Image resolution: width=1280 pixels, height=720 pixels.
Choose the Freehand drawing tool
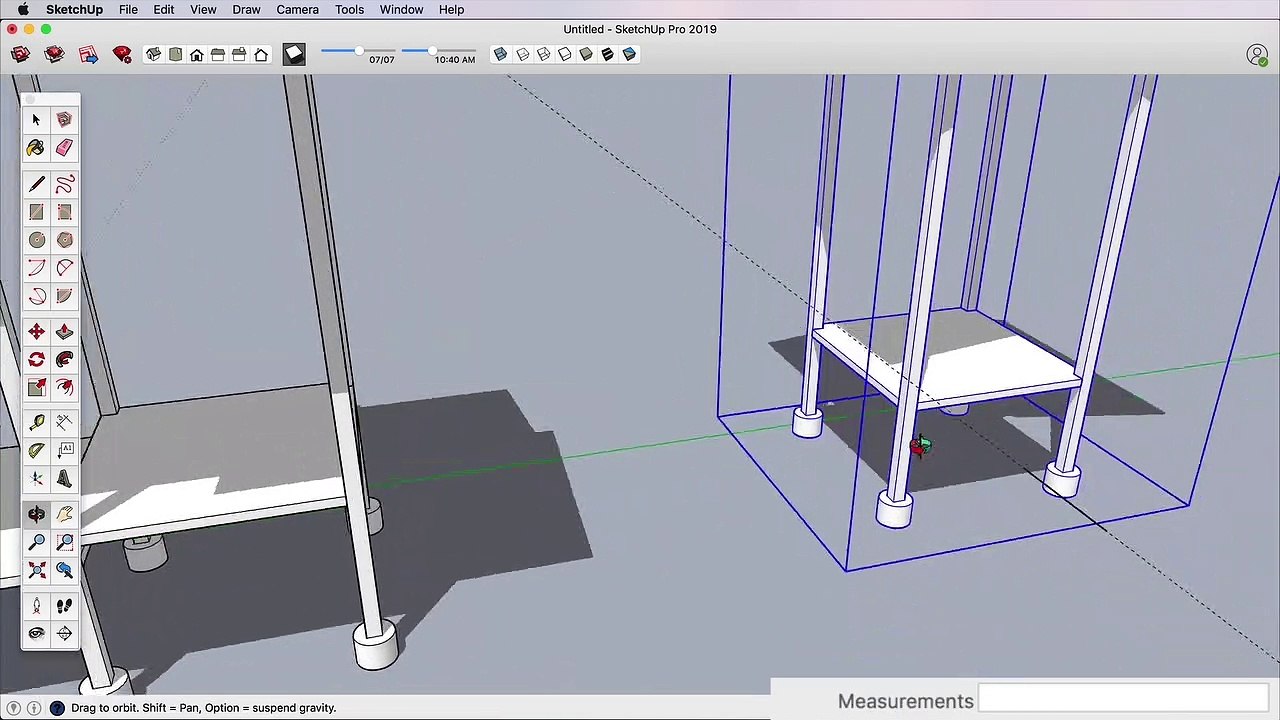64,184
